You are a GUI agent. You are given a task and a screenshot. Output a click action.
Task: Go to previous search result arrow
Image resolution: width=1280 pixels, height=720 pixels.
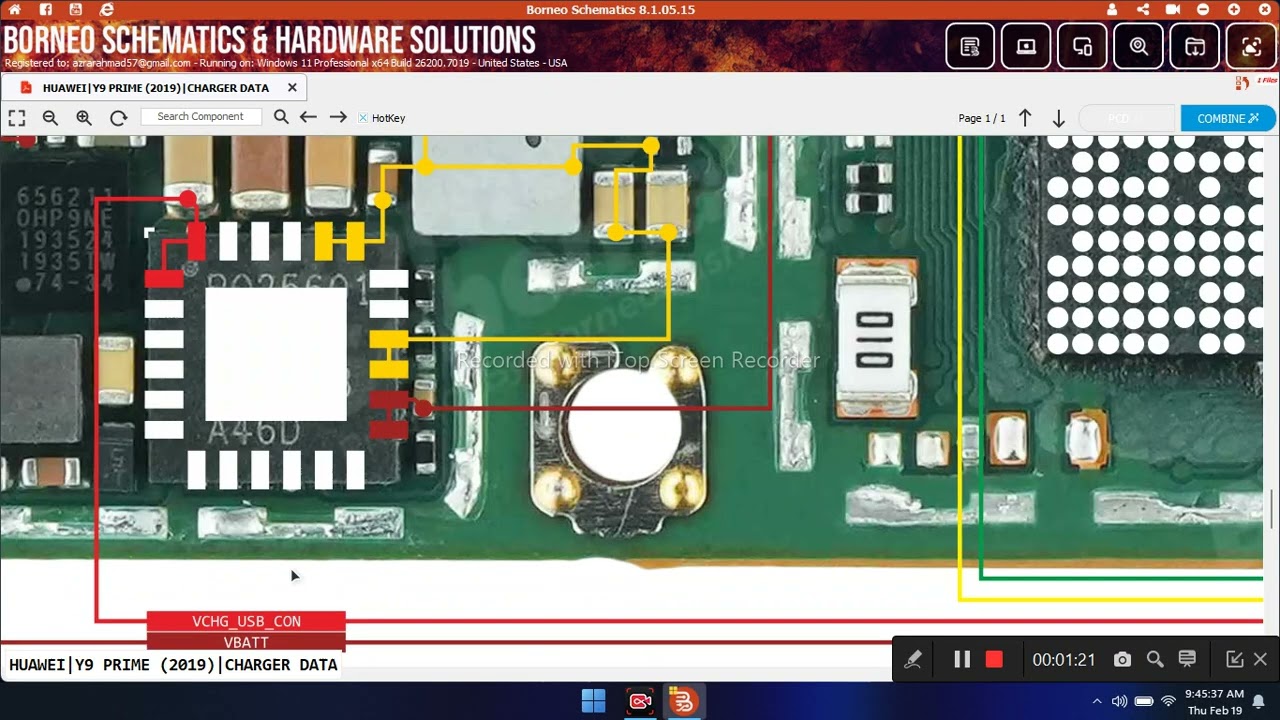(x=308, y=117)
